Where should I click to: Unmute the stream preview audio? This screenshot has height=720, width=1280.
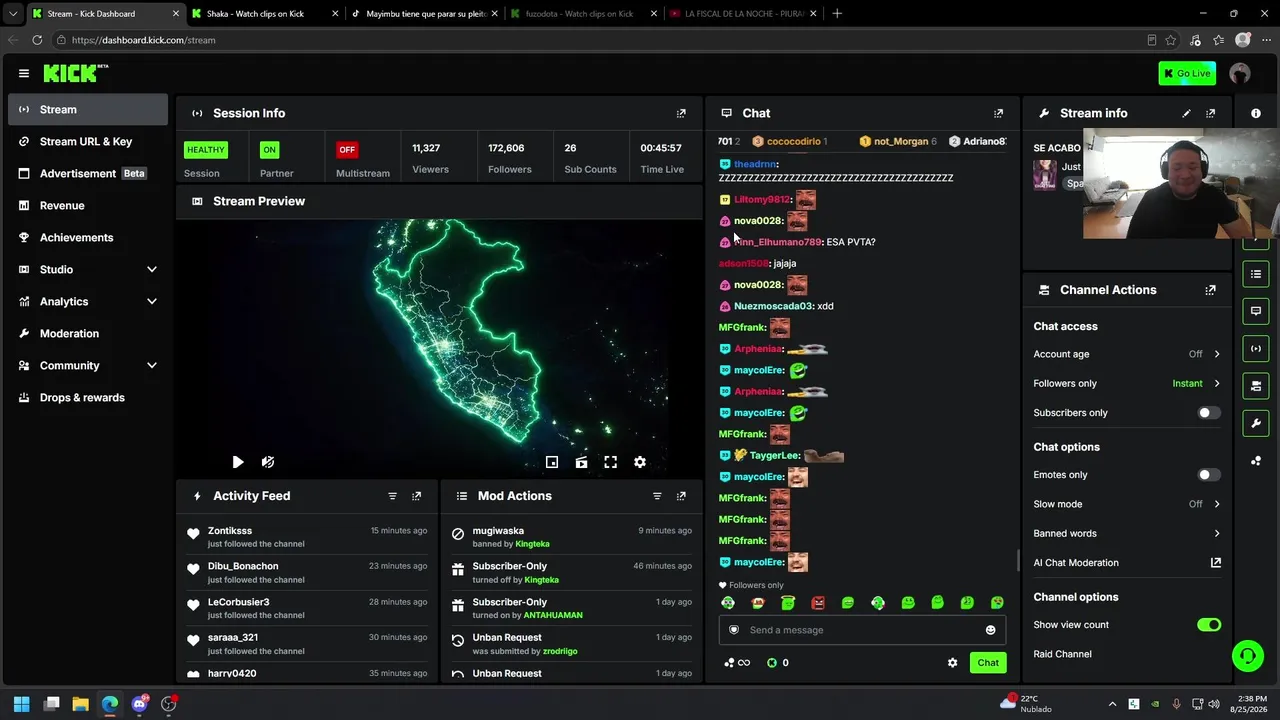pos(268,462)
